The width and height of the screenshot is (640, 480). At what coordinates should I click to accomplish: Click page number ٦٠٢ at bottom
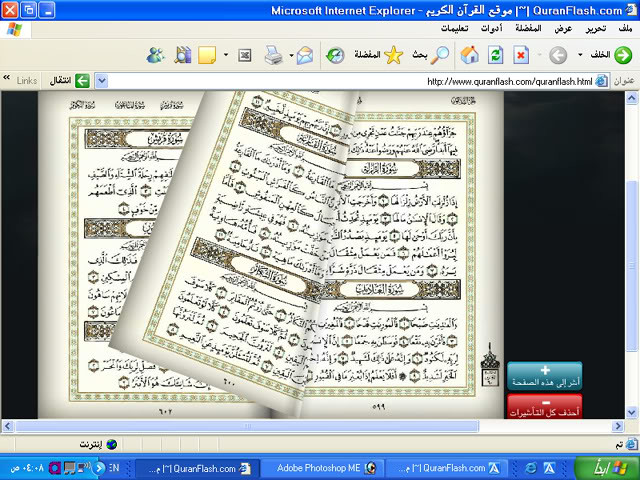point(165,411)
